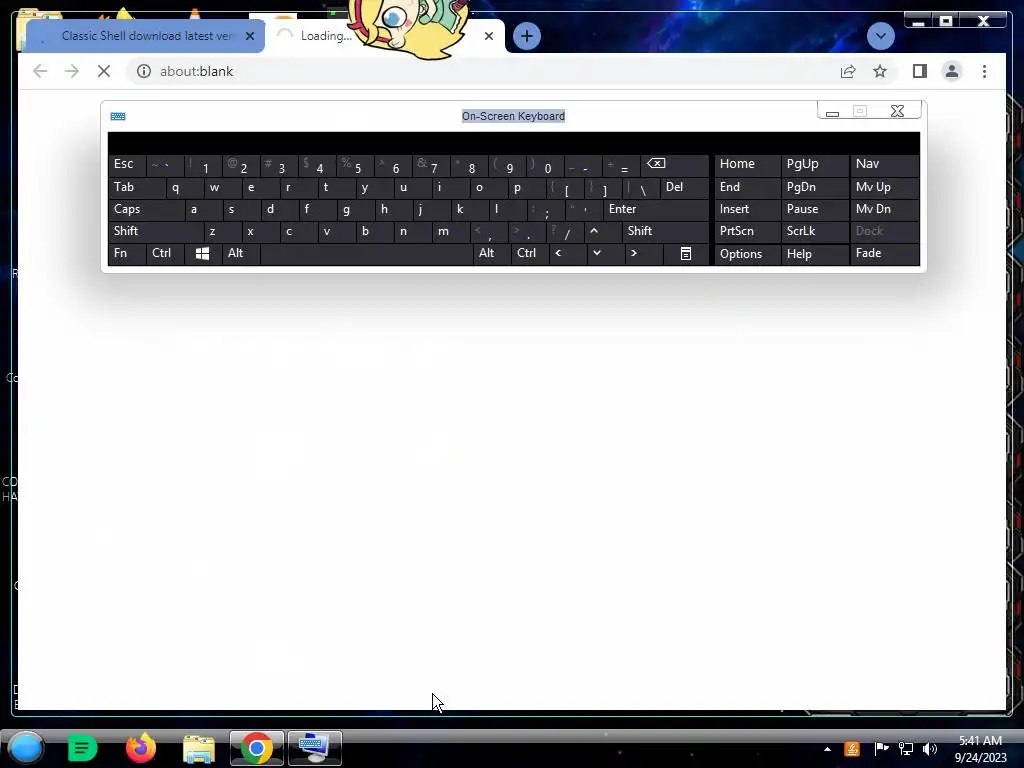Click the green notes app taskbar icon

(82, 748)
